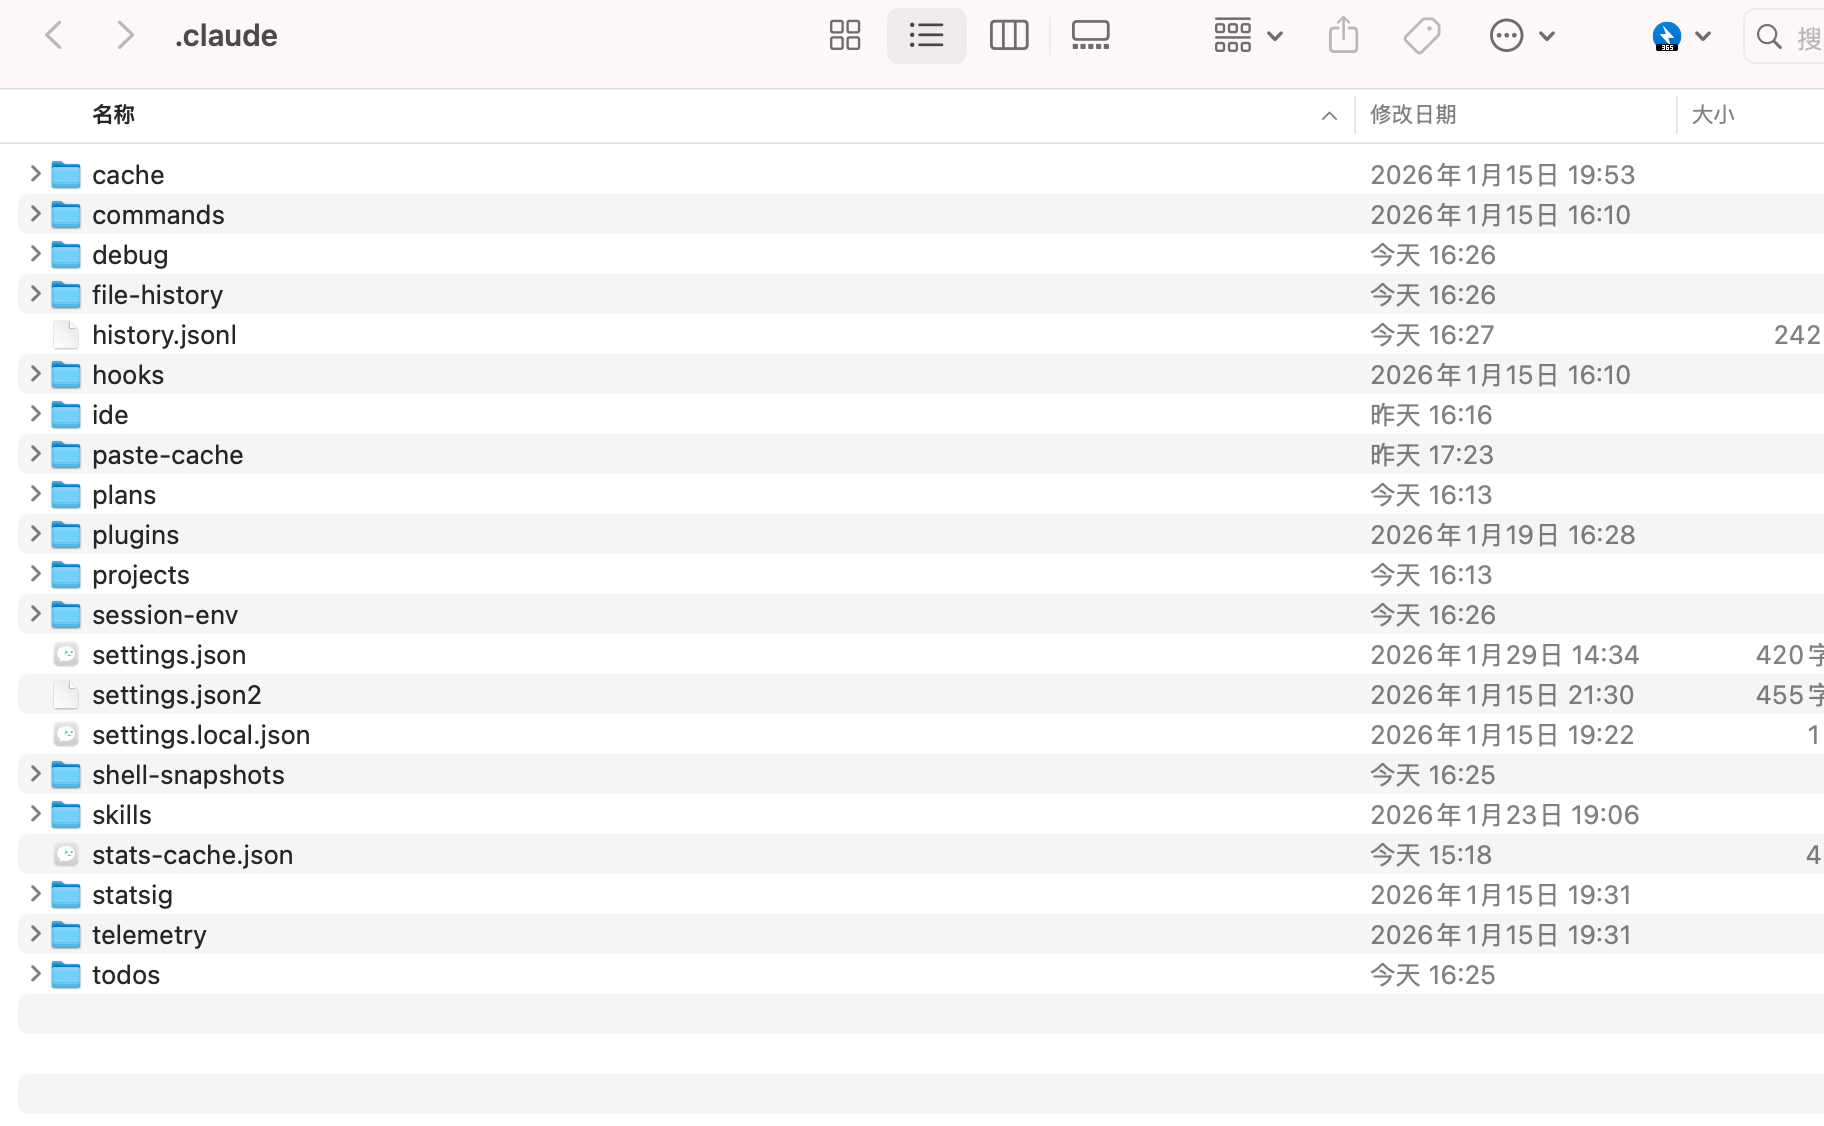1824x1126 pixels.
Task: Expand the cache folder
Action: (x=35, y=174)
